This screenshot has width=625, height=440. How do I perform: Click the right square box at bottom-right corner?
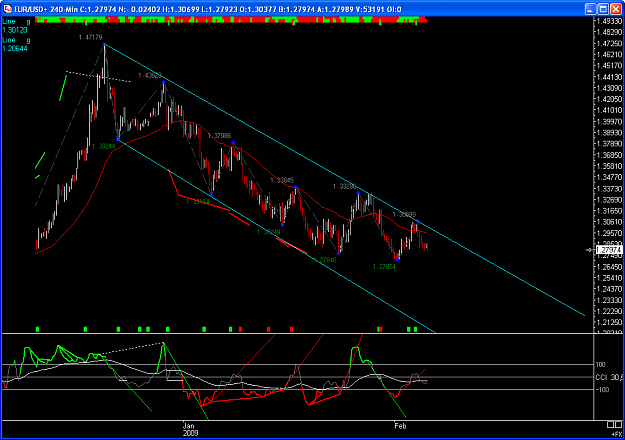coord(618,425)
